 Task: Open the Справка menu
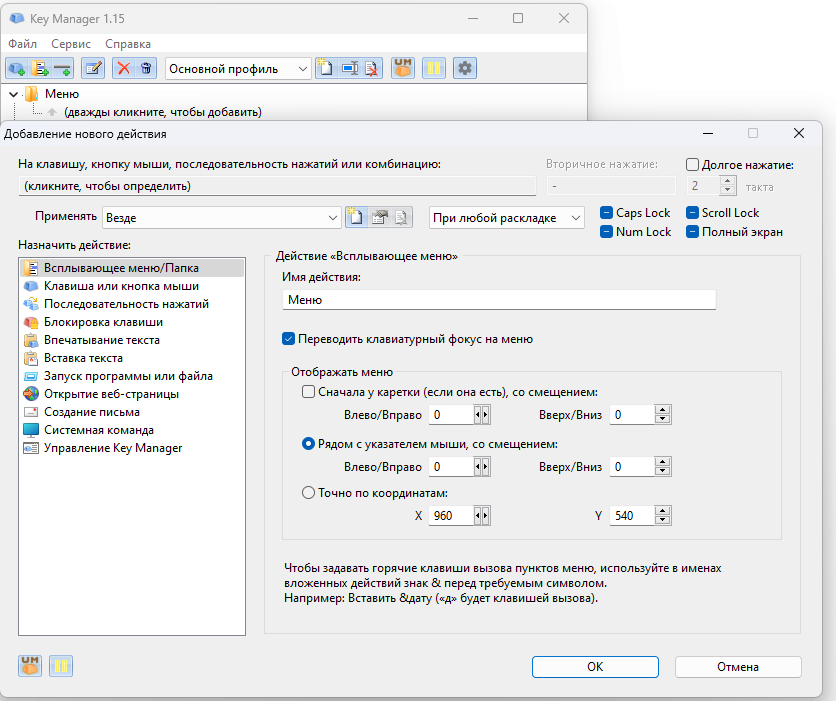pyautogui.click(x=128, y=44)
